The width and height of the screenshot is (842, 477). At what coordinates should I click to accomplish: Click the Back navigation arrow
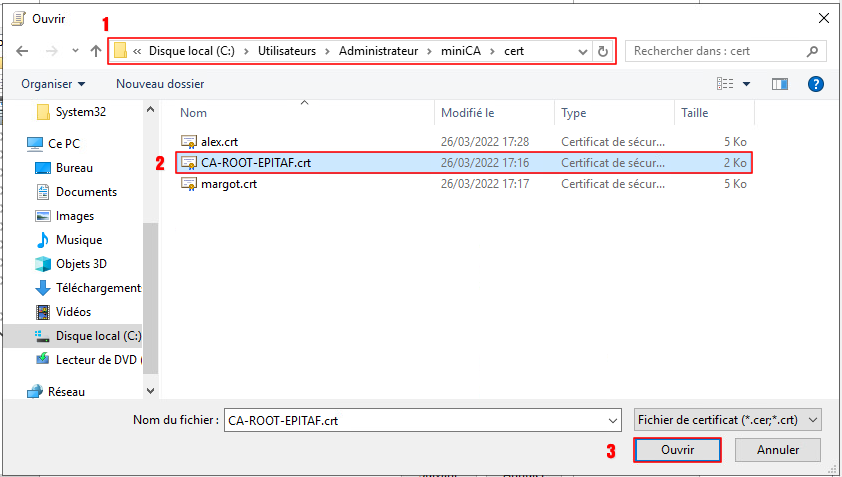coord(23,51)
